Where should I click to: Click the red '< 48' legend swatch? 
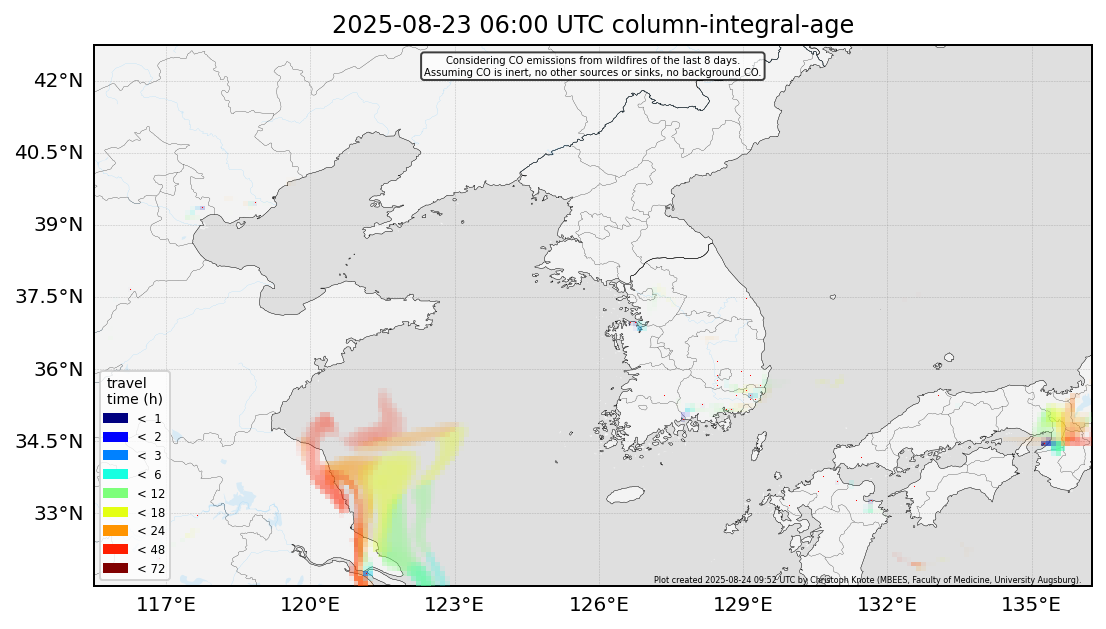point(116,549)
